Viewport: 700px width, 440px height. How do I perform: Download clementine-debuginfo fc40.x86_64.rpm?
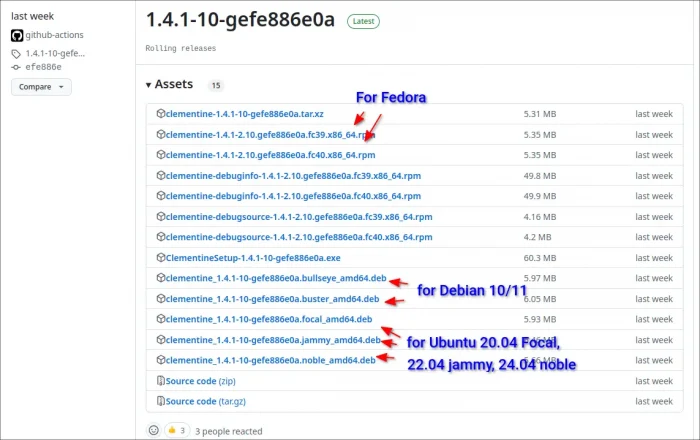click(293, 196)
